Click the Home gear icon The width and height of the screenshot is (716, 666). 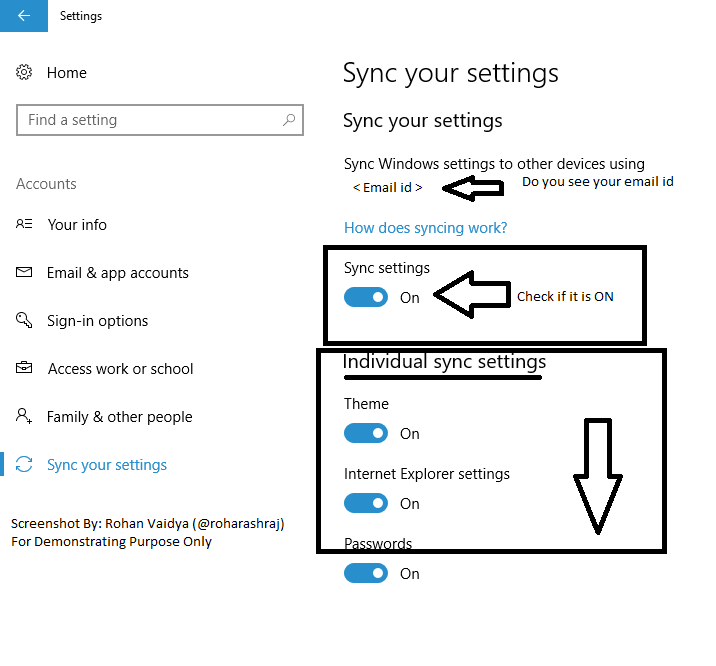point(24,72)
